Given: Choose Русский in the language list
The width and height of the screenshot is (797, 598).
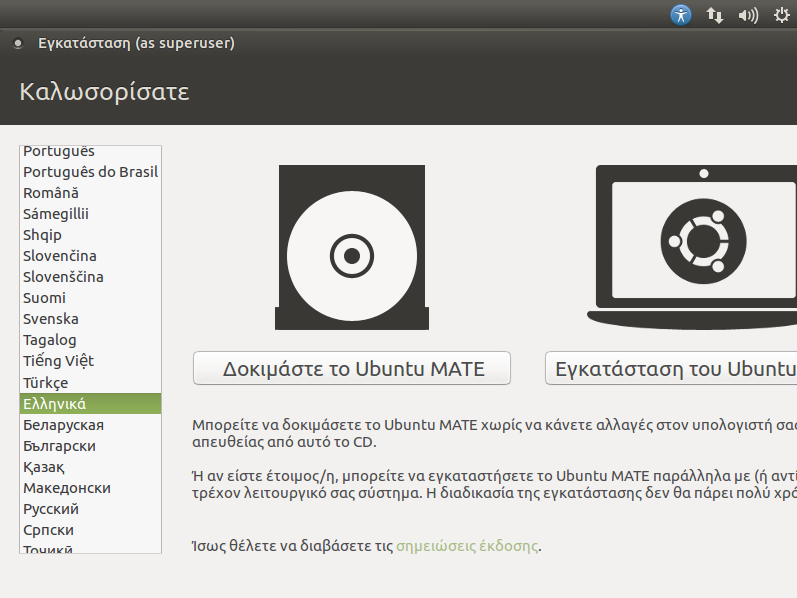Looking at the screenshot, I should click(52, 509).
